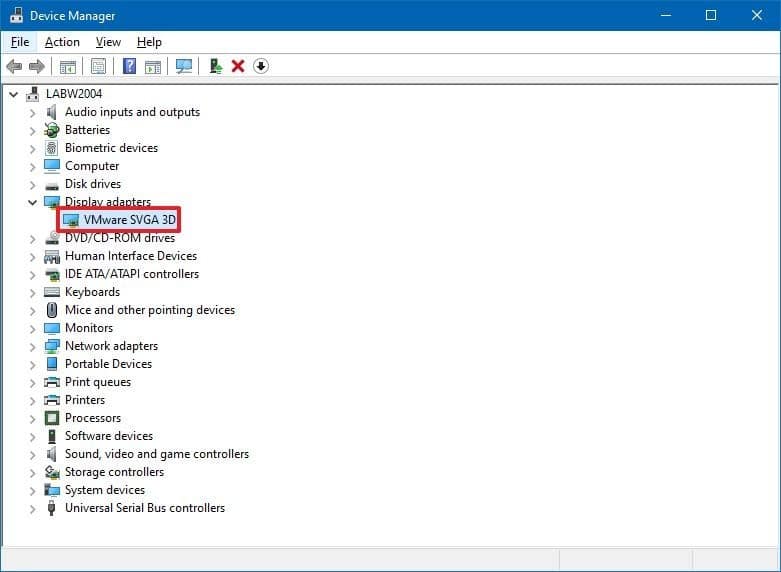Click Show/Hide Action Pane toolbar icon

point(153,66)
